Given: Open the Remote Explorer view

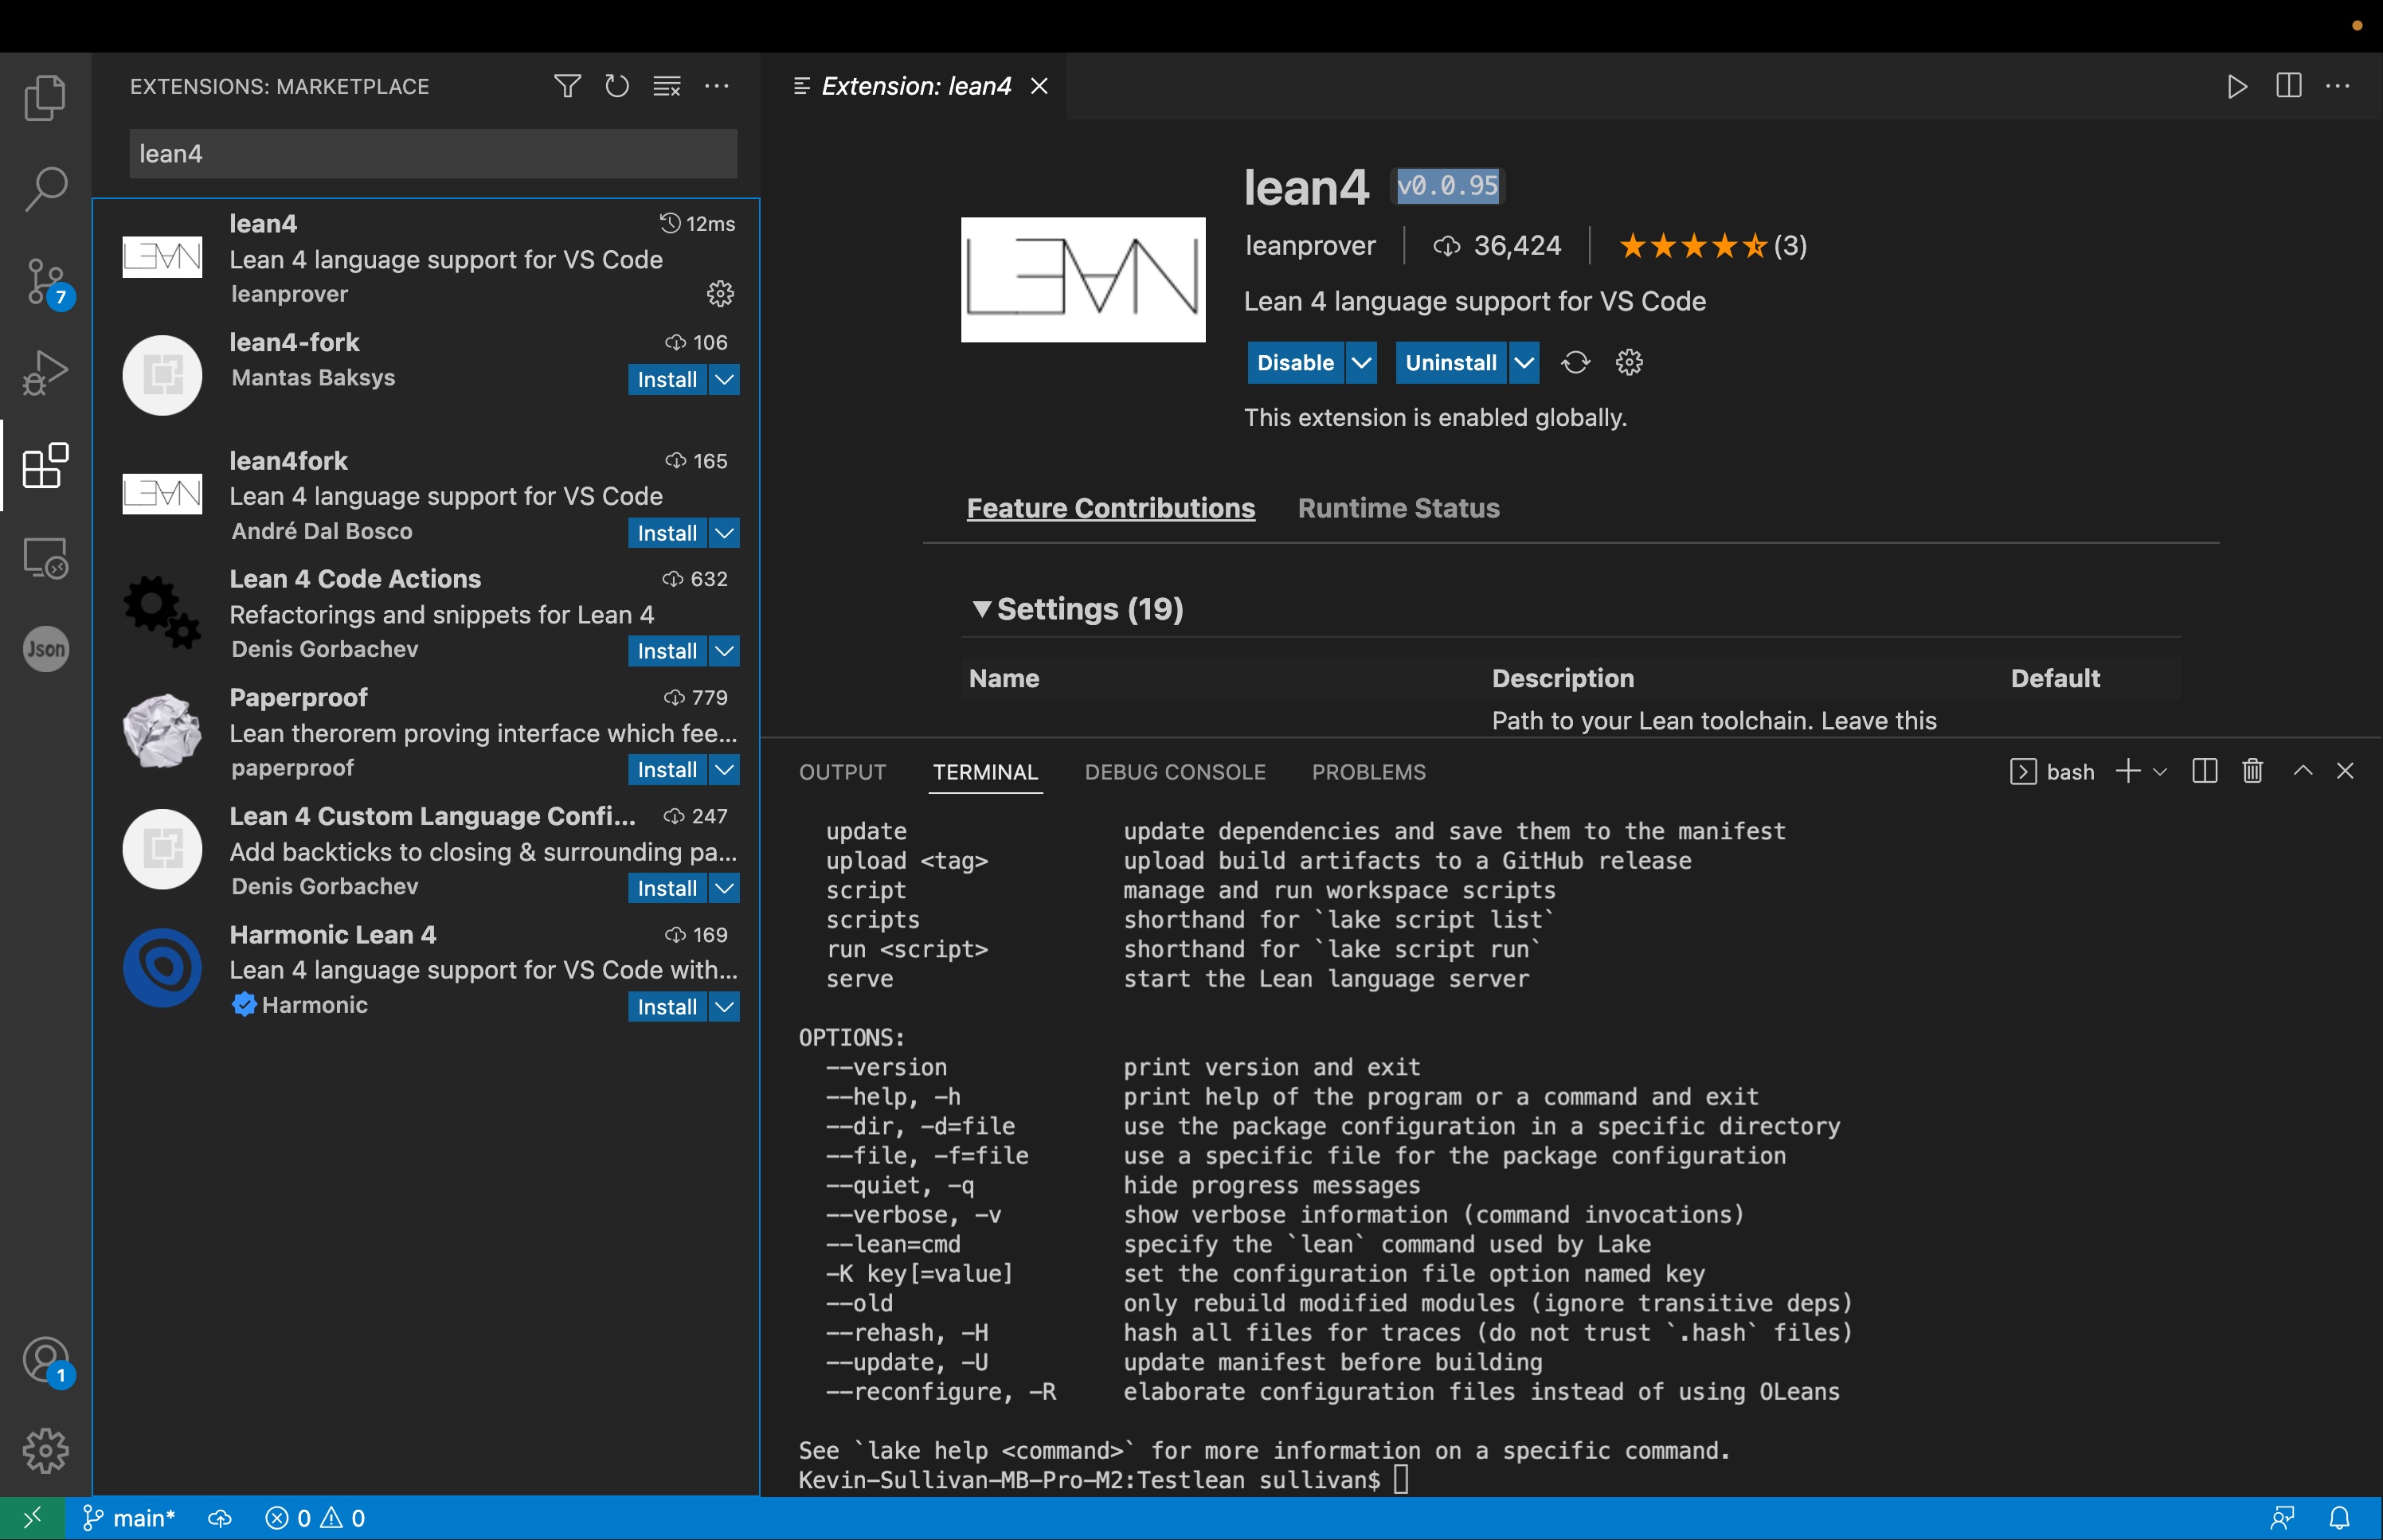Looking at the screenshot, I should [45, 558].
